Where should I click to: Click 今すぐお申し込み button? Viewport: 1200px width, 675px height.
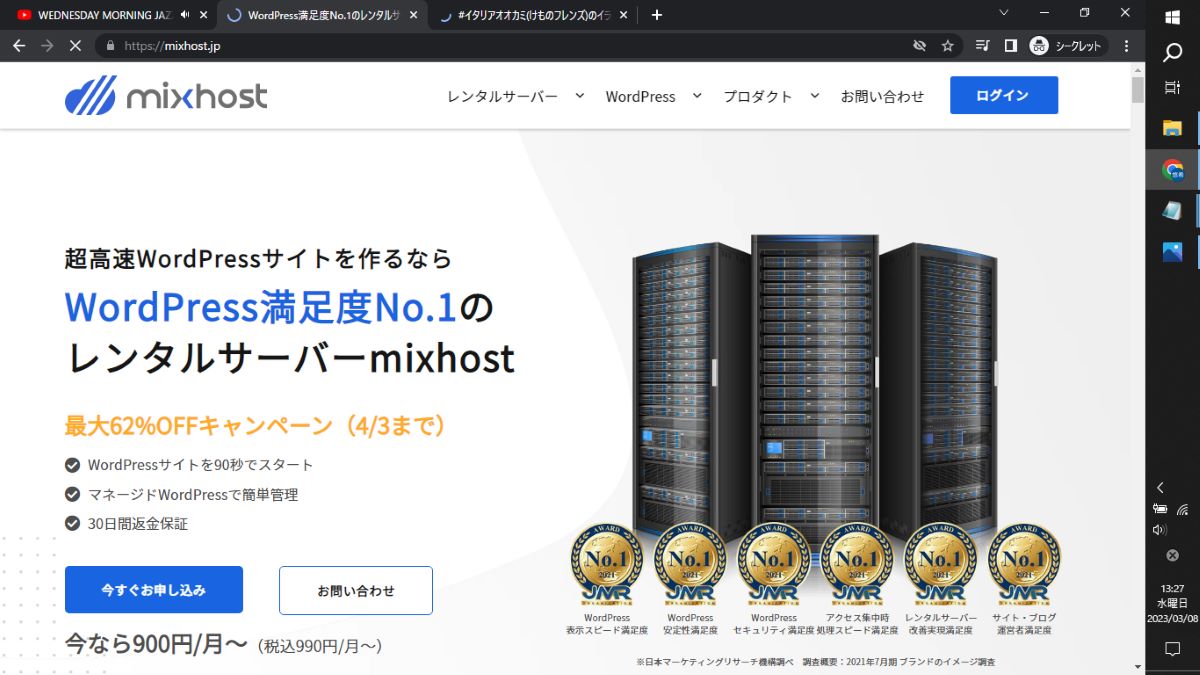pyautogui.click(x=154, y=590)
